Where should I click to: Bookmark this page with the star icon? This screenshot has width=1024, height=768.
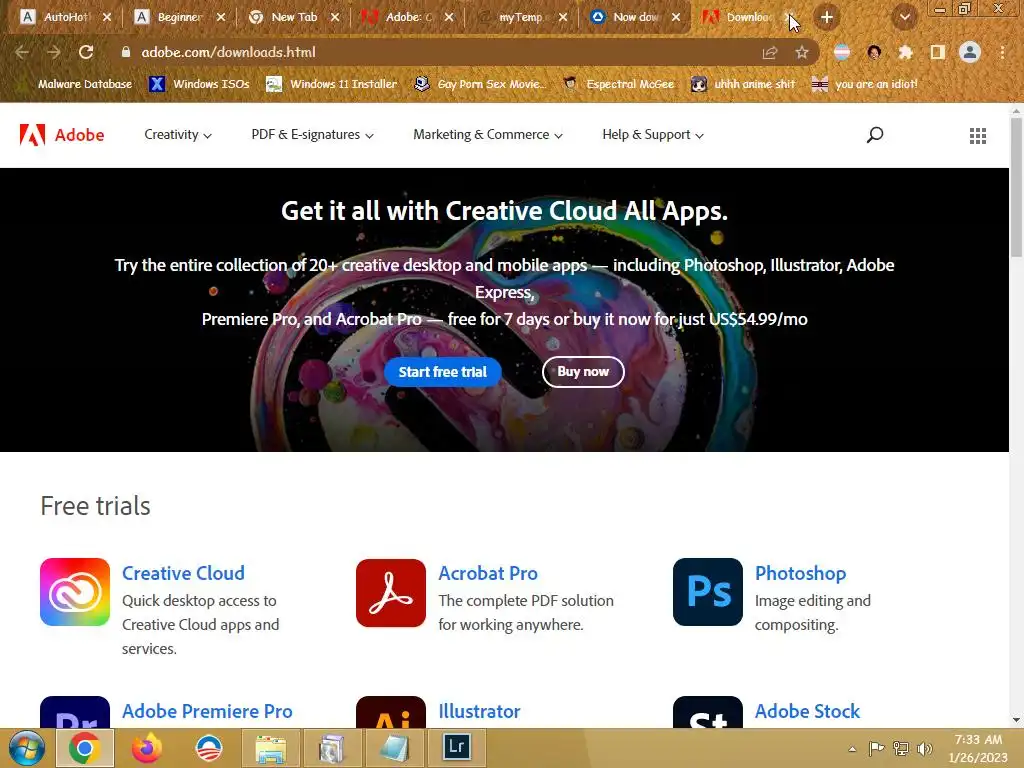(x=802, y=52)
